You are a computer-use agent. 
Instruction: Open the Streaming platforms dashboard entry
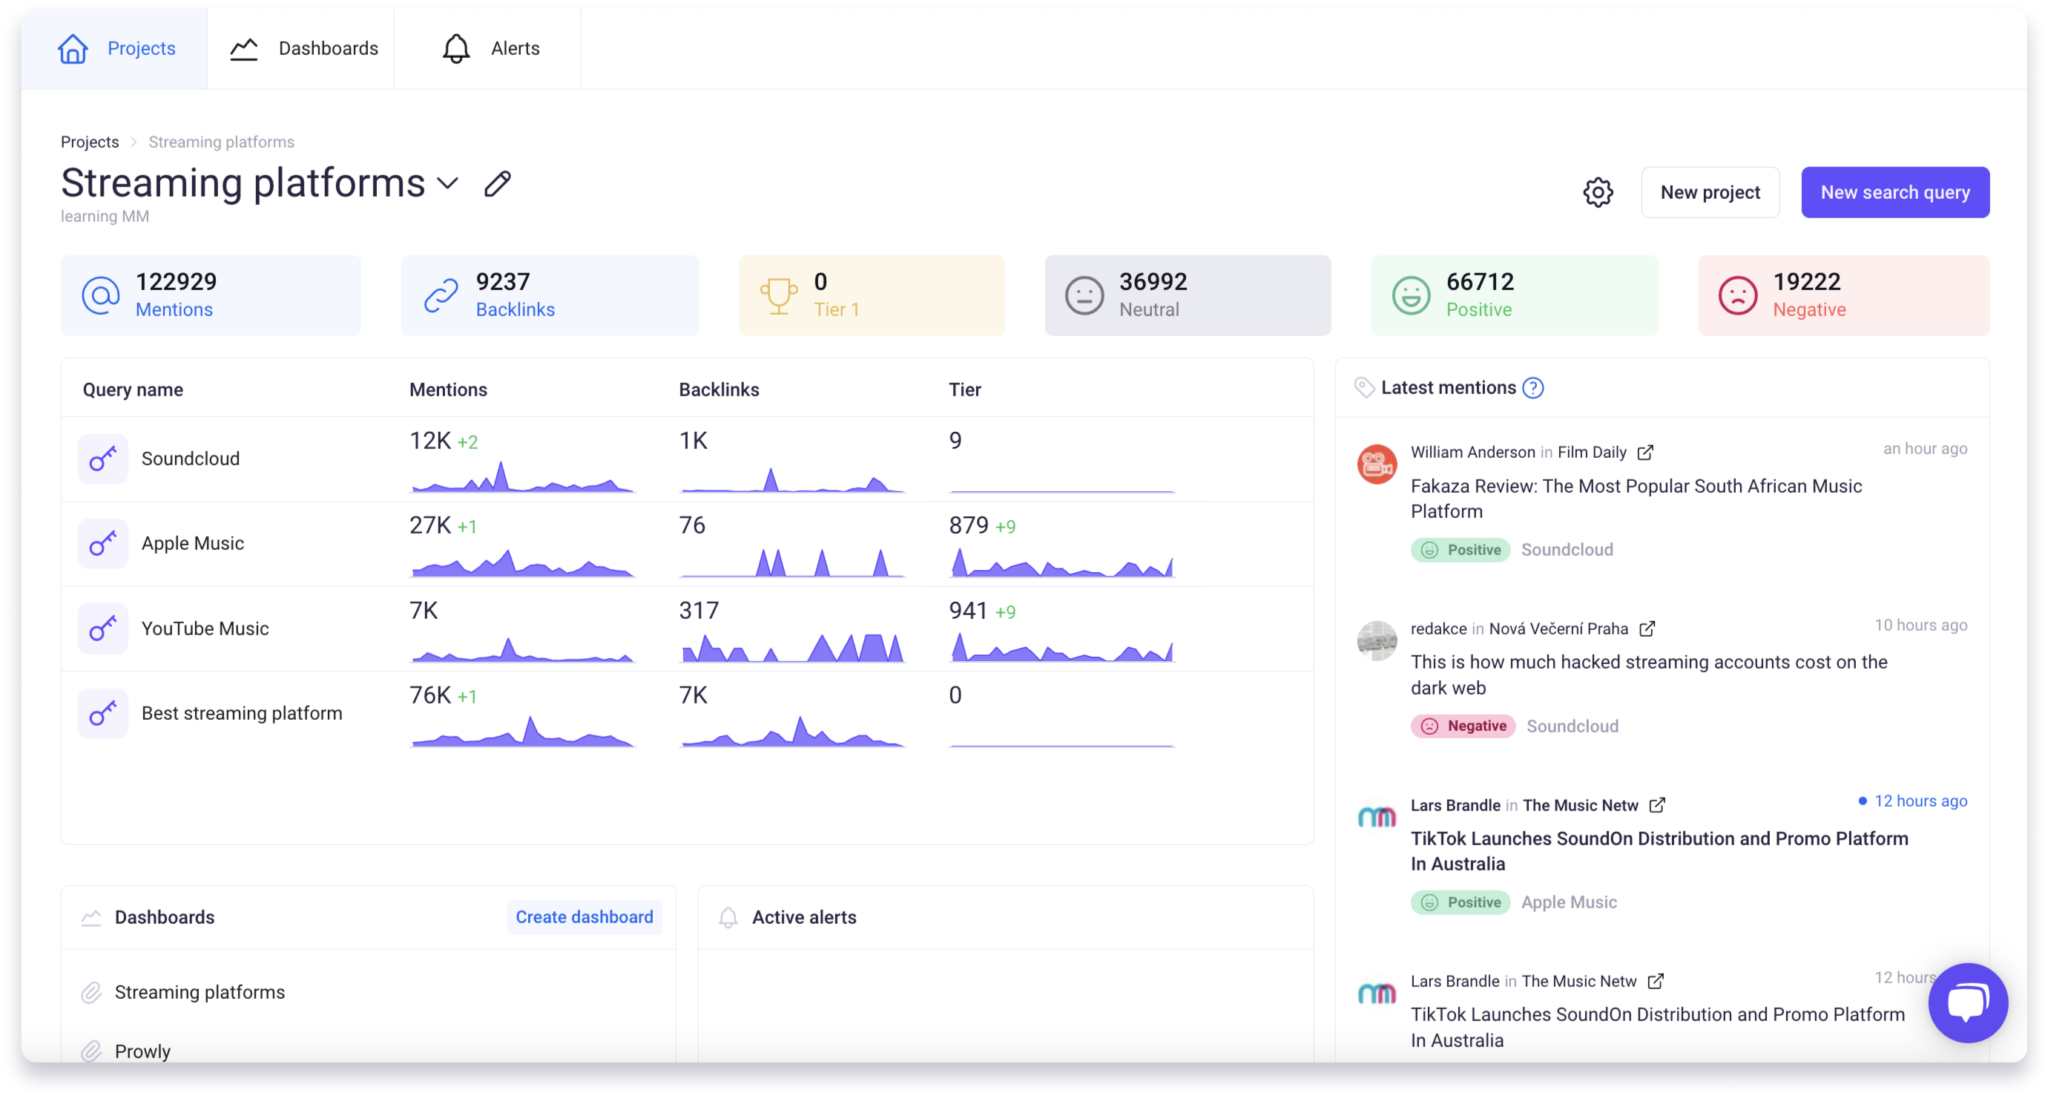point(199,992)
